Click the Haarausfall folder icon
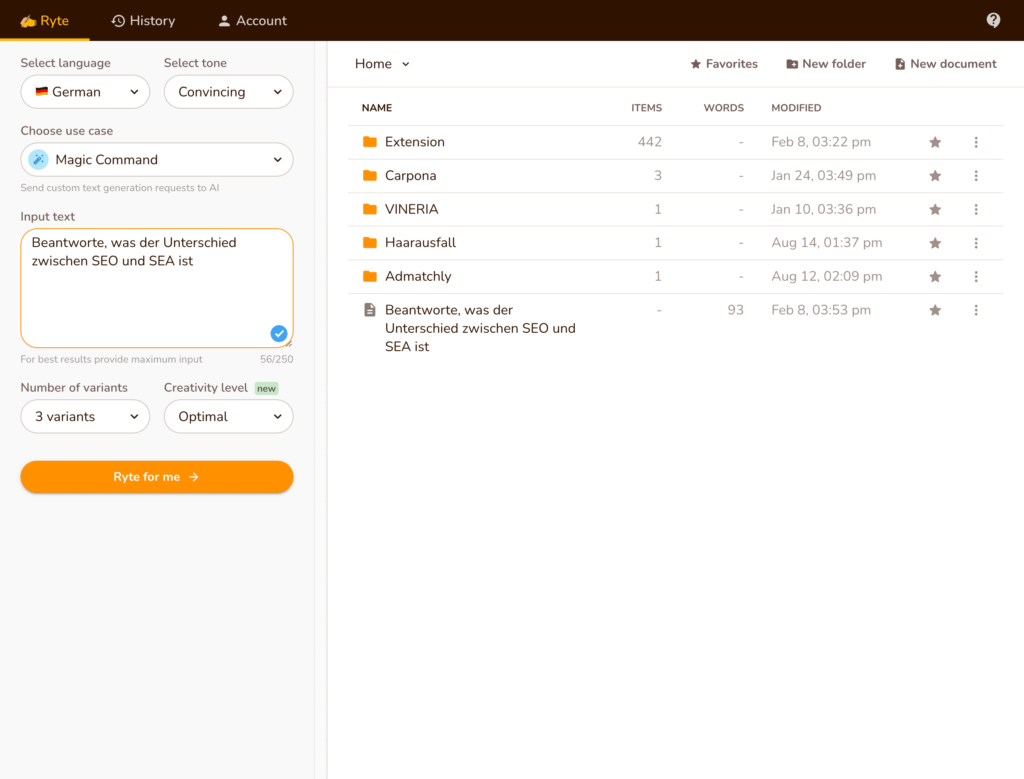Viewport: 1024px width, 779px height. coord(370,243)
